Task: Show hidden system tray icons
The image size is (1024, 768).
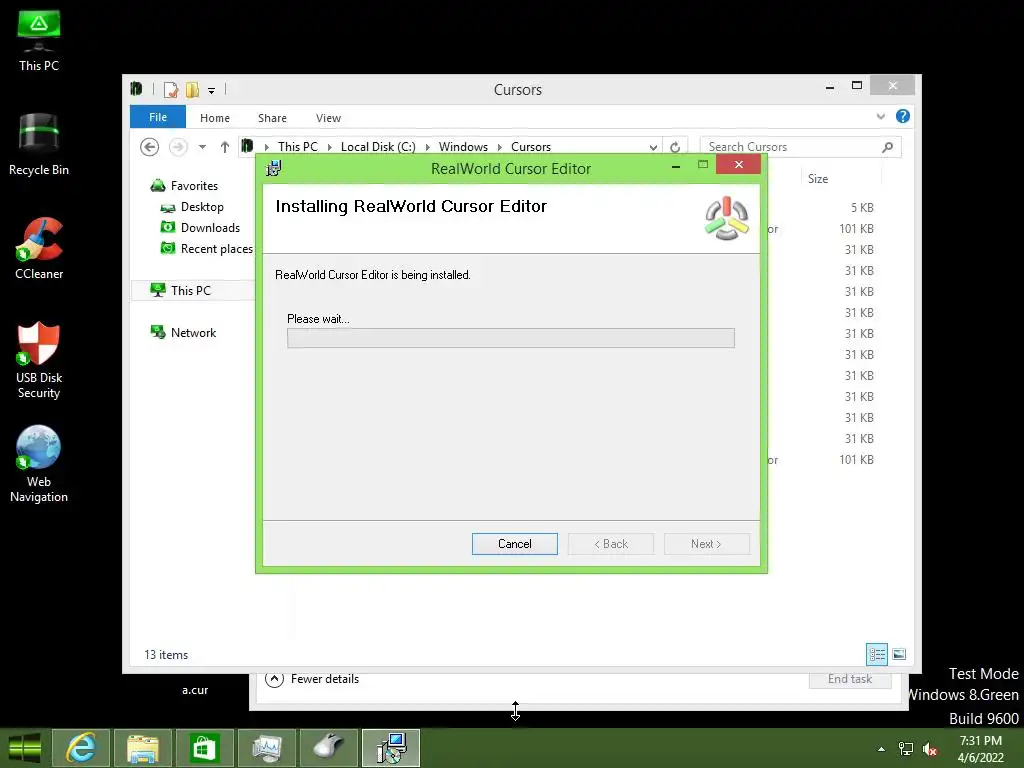Action: click(882, 749)
